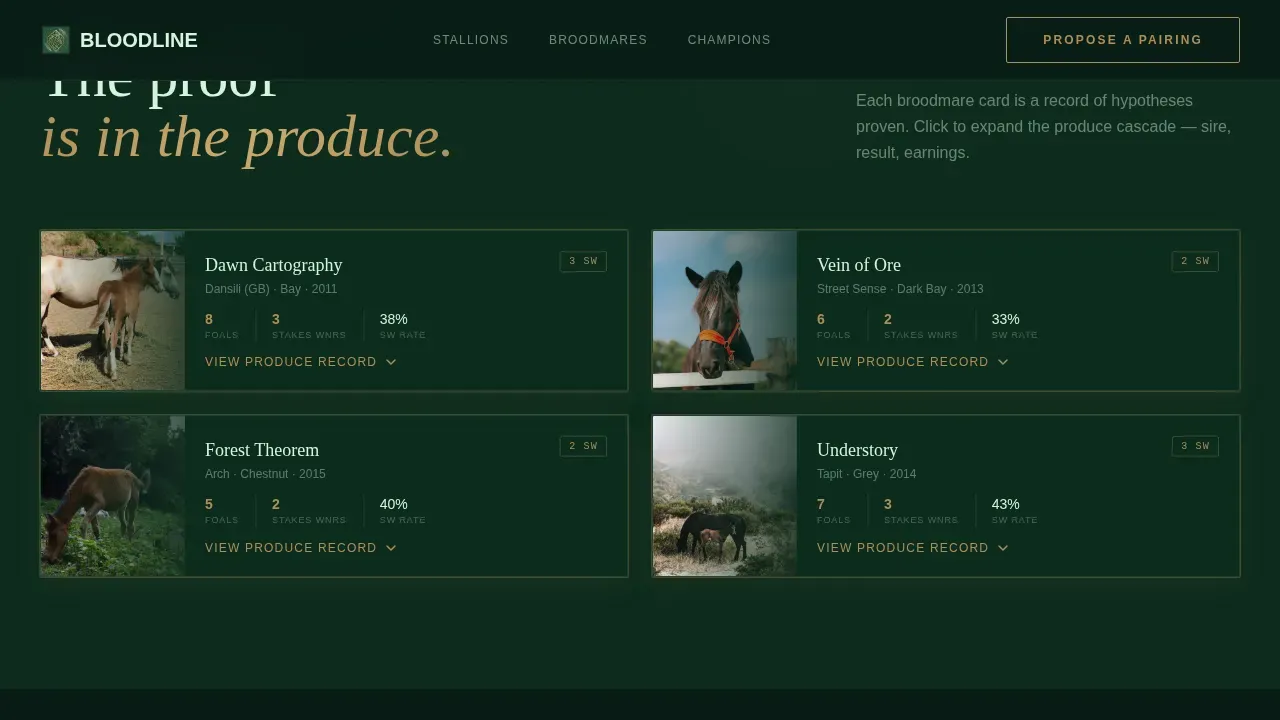The image size is (1280, 720).
Task: Click the 5 foals count for Forest Theorem
Action: [x=209, y=504]
